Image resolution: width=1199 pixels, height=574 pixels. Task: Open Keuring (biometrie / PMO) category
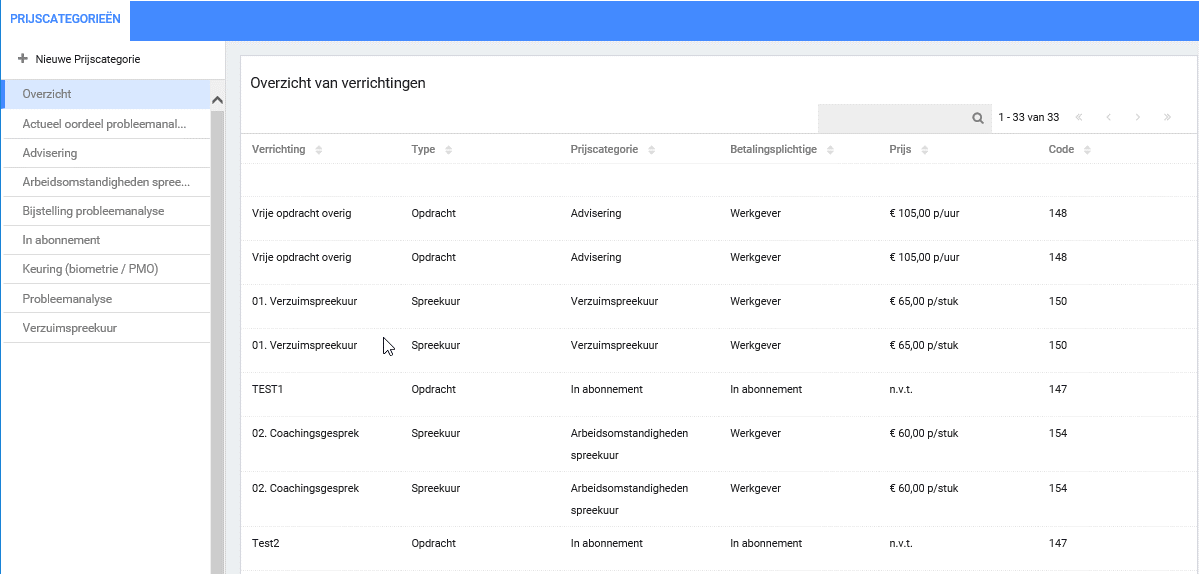click(90, 269)
